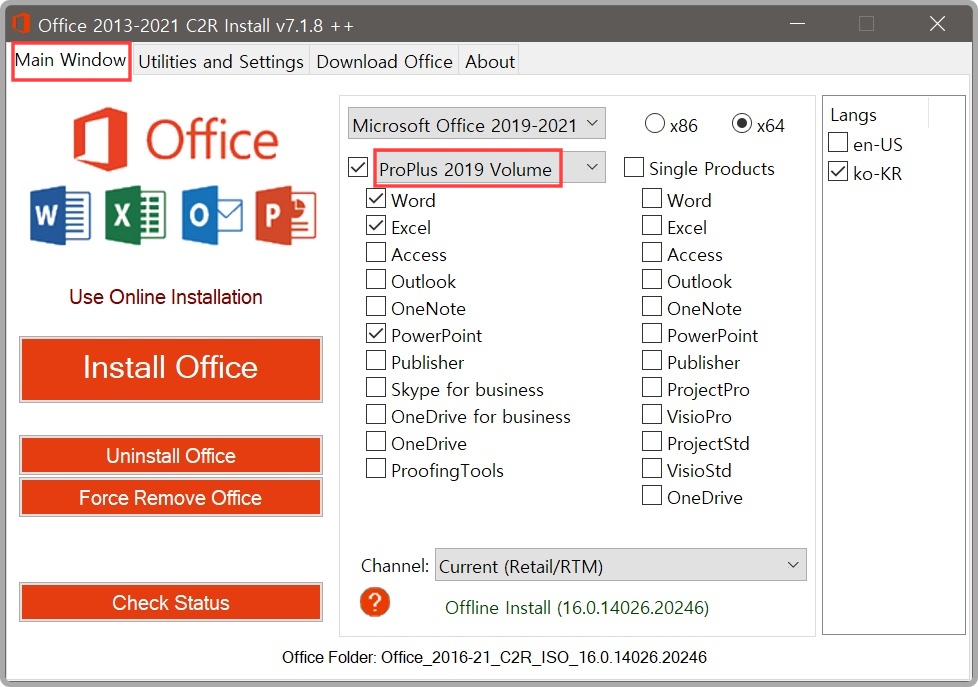Check Access under Single Products

point(652,252)
